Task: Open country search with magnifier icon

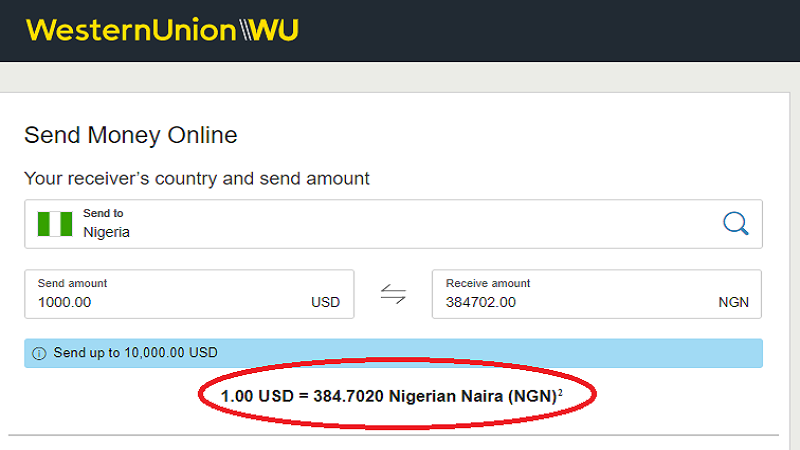Action: (735, 223)
